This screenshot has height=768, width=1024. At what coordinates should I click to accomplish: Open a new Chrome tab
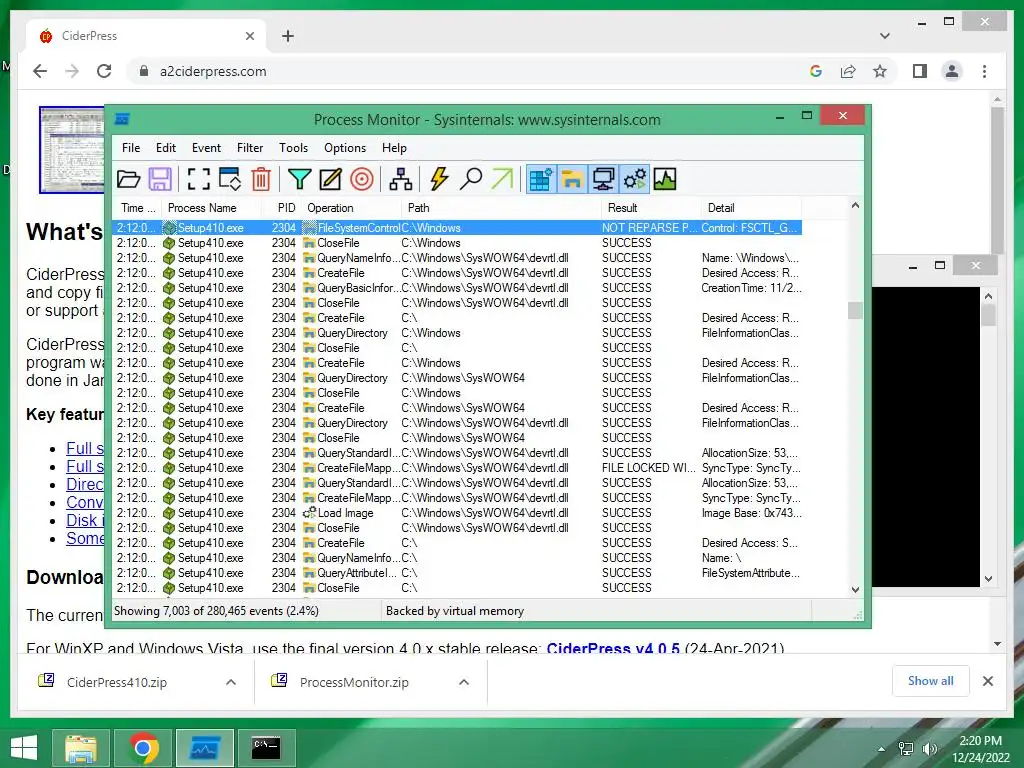[288, 36]
